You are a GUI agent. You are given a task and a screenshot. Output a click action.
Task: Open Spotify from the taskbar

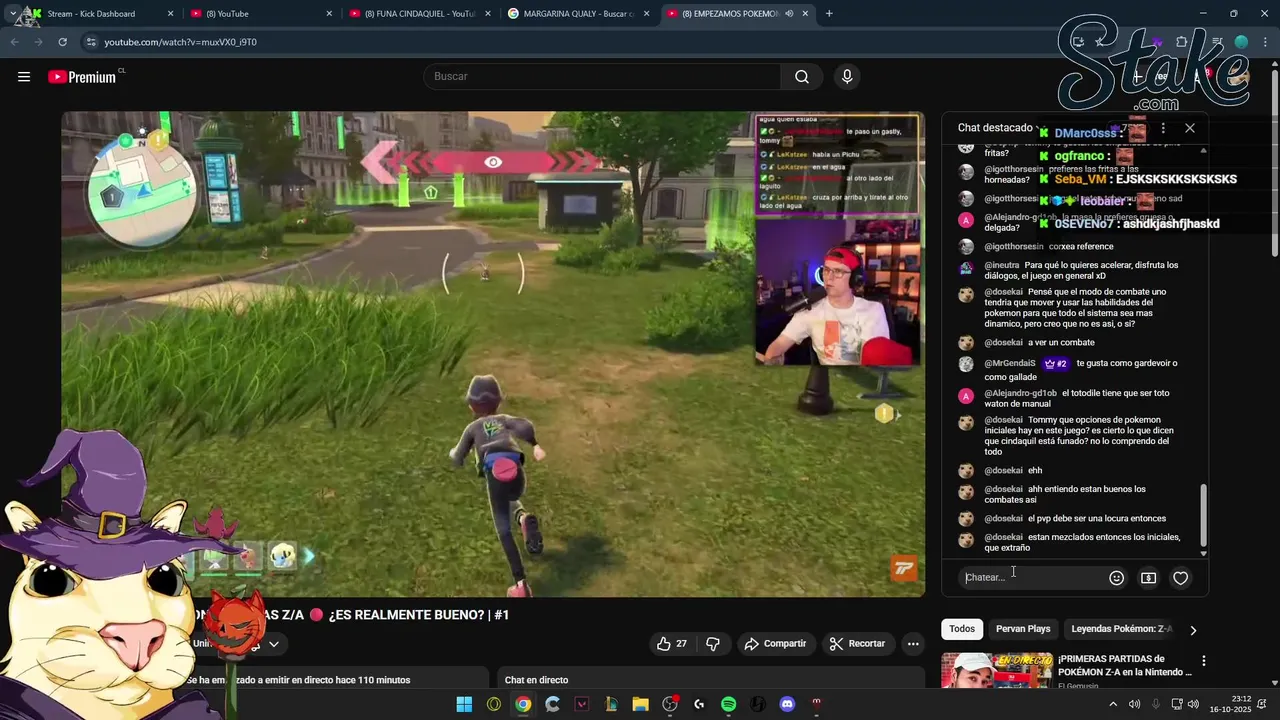click(x=729, y=704)
